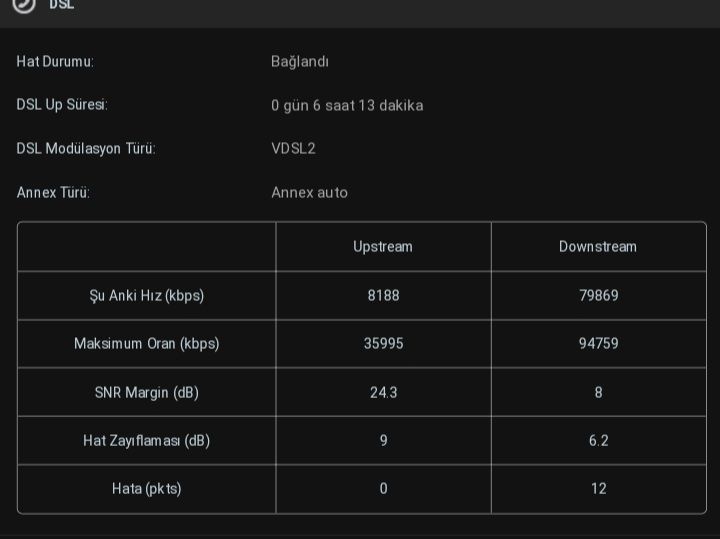Select the DSL Up Süresi label
The height and width of the screenshot is (539, 720).
click(x=62, y=105)
